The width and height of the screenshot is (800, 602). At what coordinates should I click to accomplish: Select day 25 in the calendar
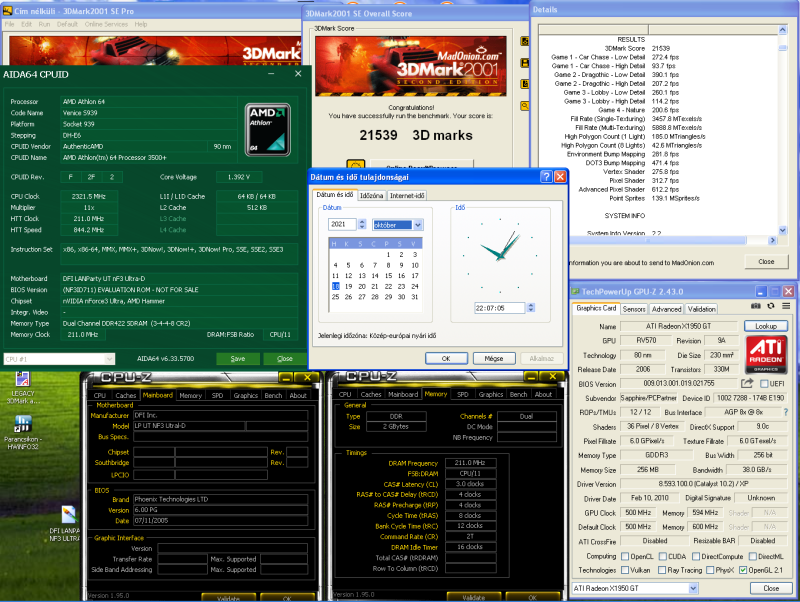click(335, 296)
